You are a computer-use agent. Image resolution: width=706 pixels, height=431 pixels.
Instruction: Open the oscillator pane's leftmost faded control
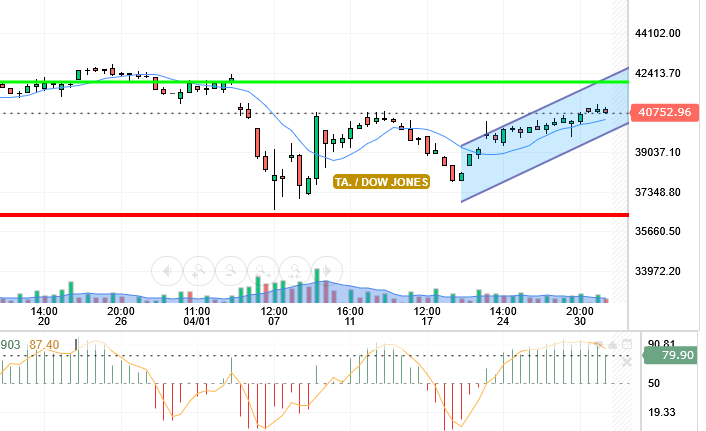coord(598,345)
